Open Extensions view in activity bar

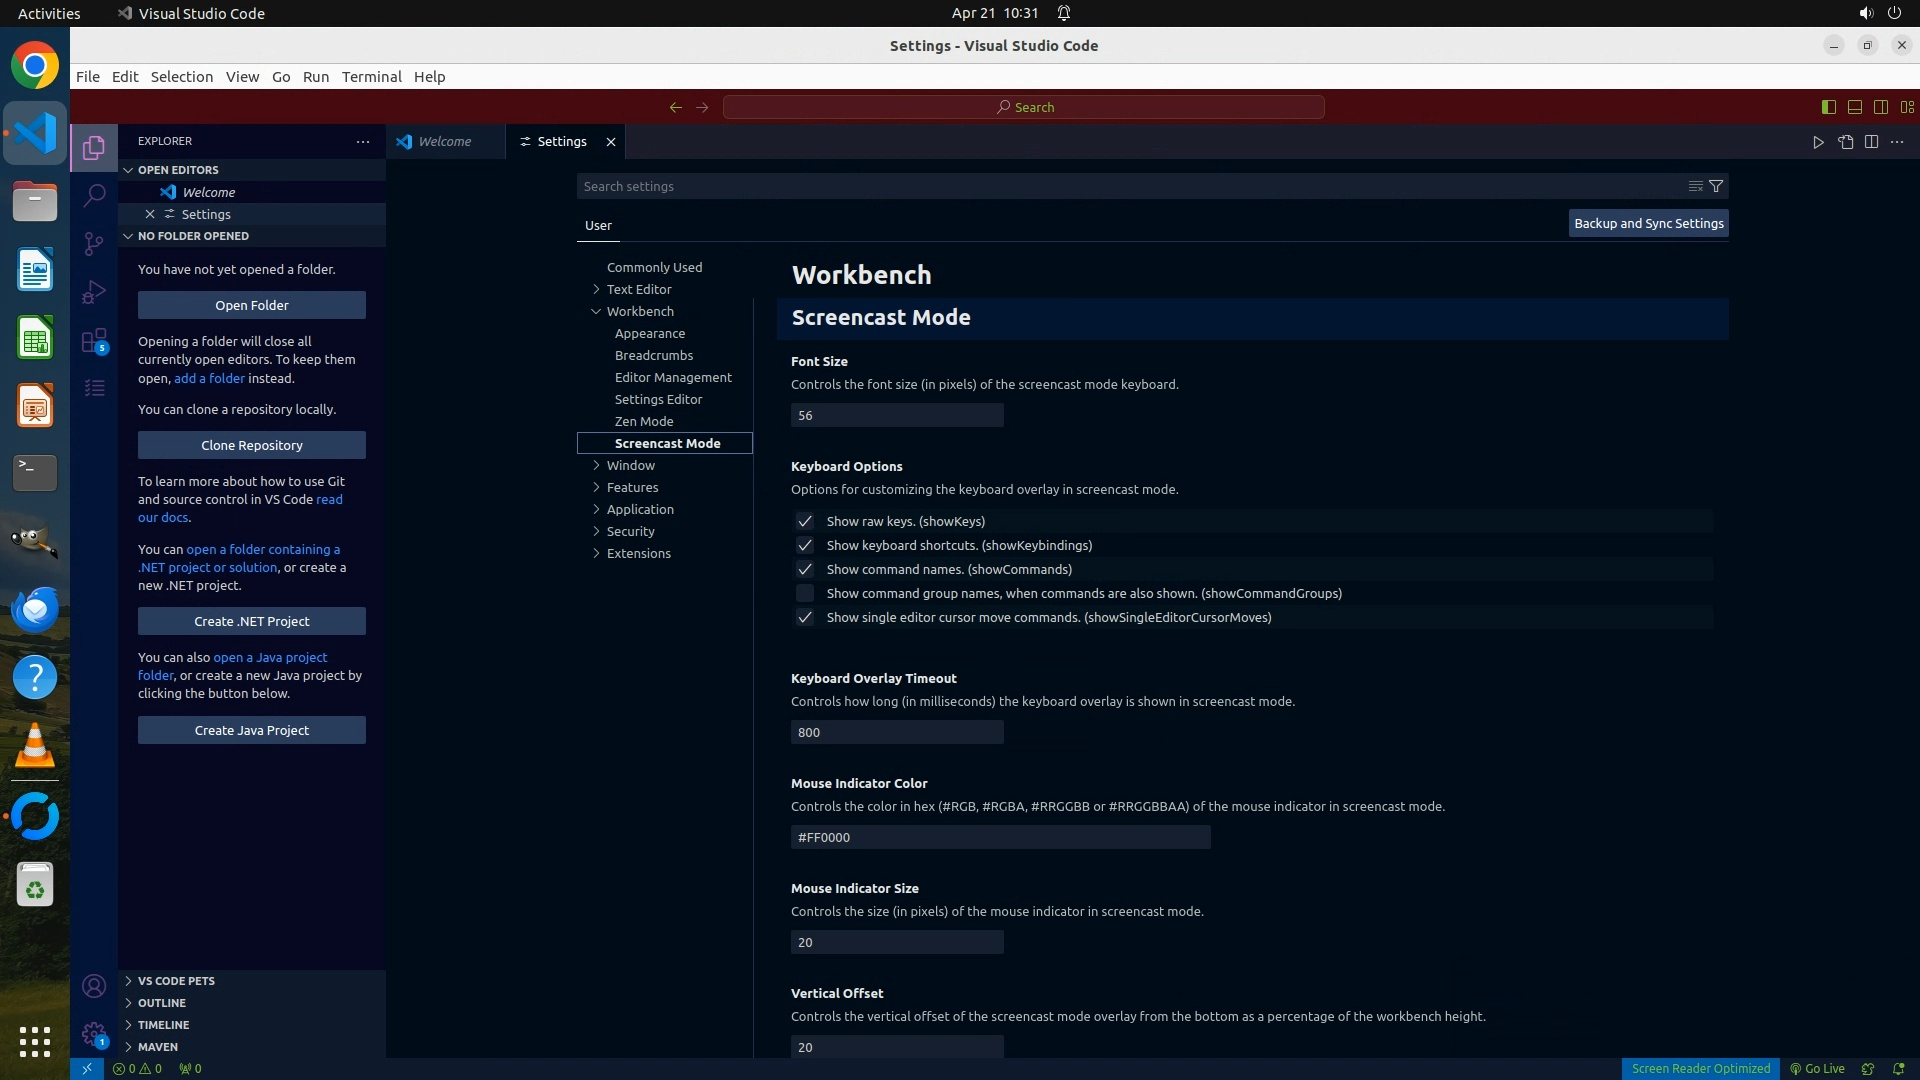(94, 341)
